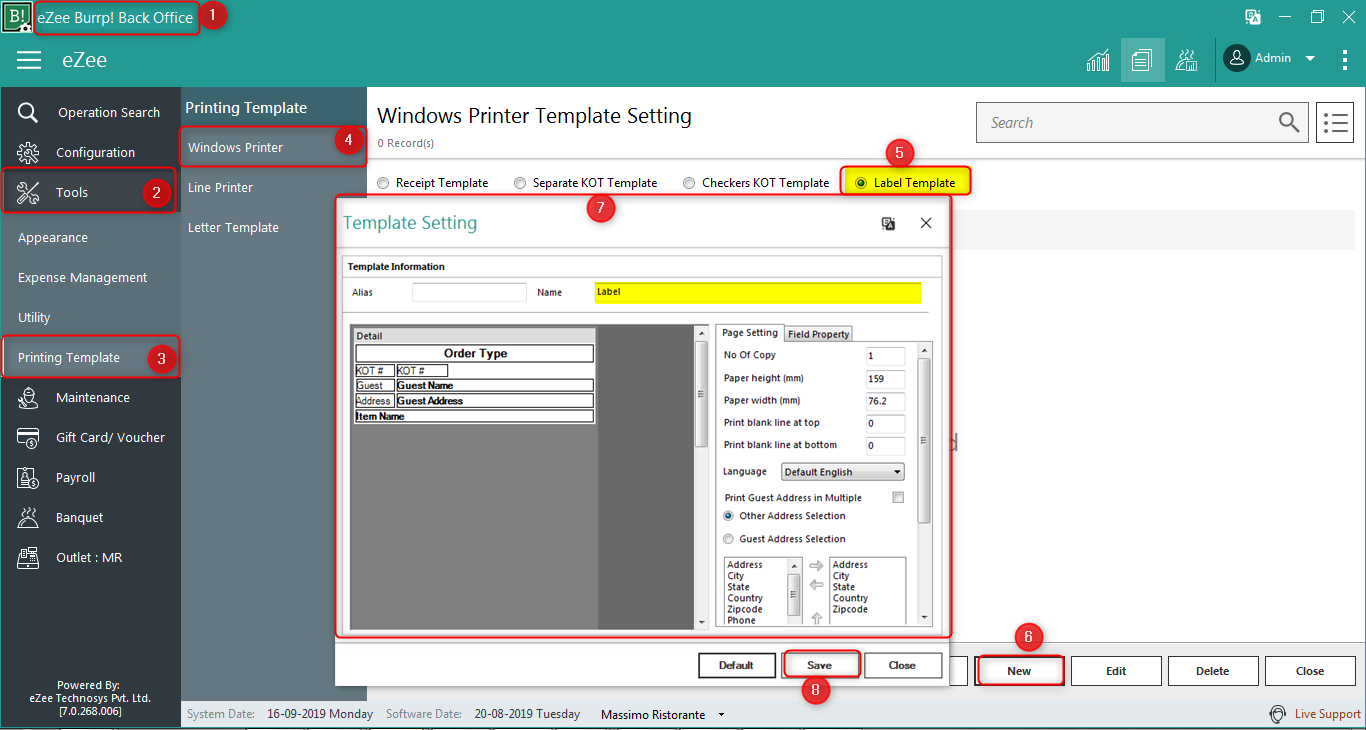Click the Banquet icon in sidebar
1366x730 pixels.
click(28, 517)
